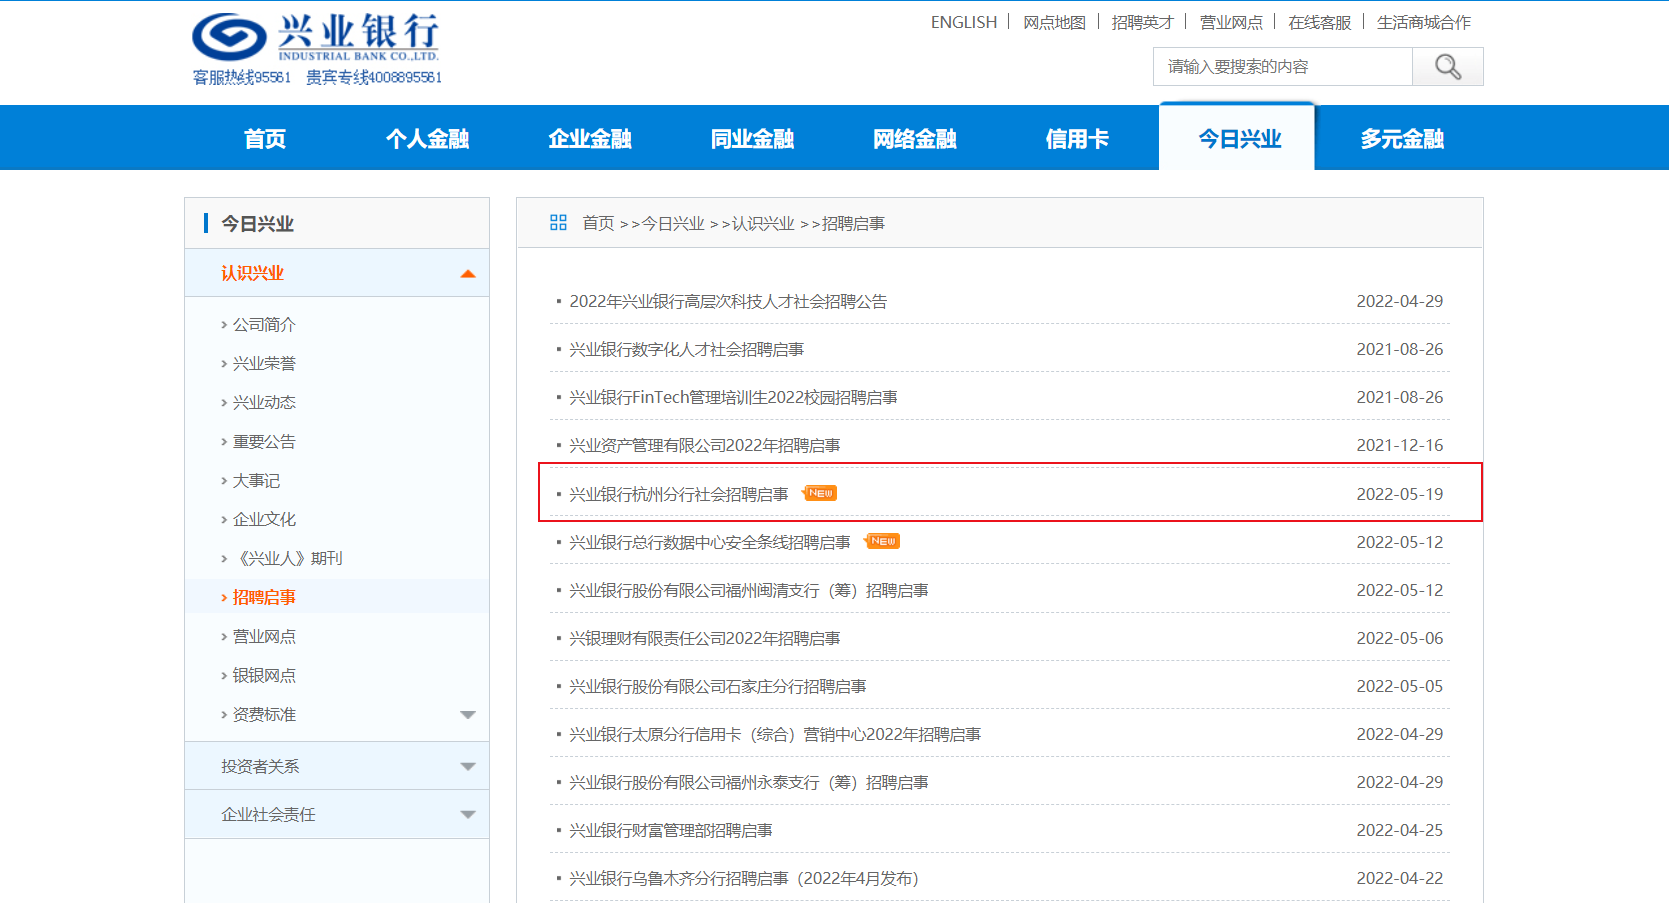Open 资费标准 in the sidebar

coord(264,714)
